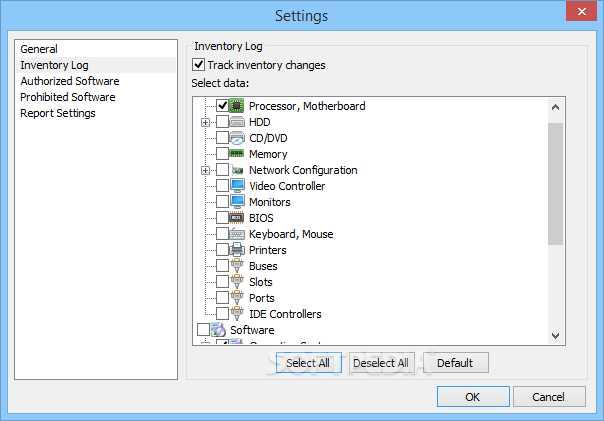The height and width of the screenshot is (421, 604).
Task: Tick the IDE Controllers checkbox
Action: point(222,314)
